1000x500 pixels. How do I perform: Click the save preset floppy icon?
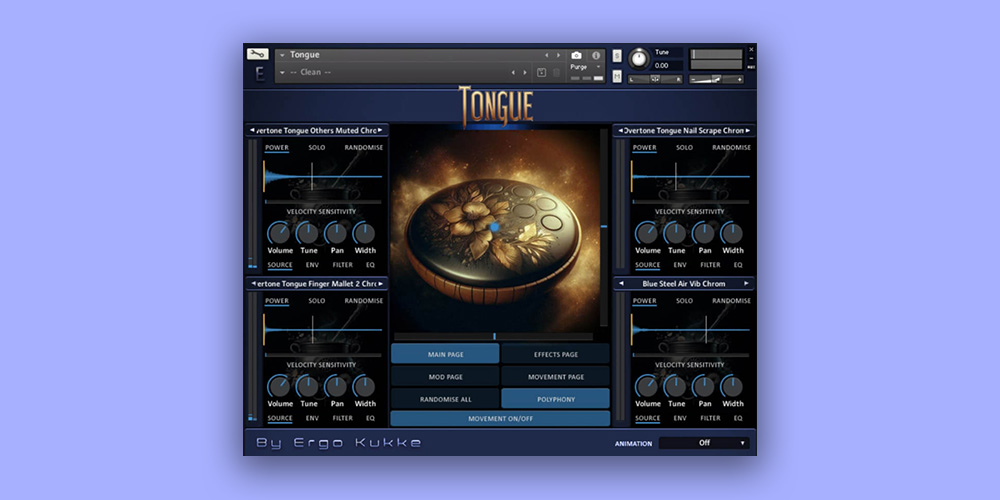pyautogui.click(x=541, y=72)
